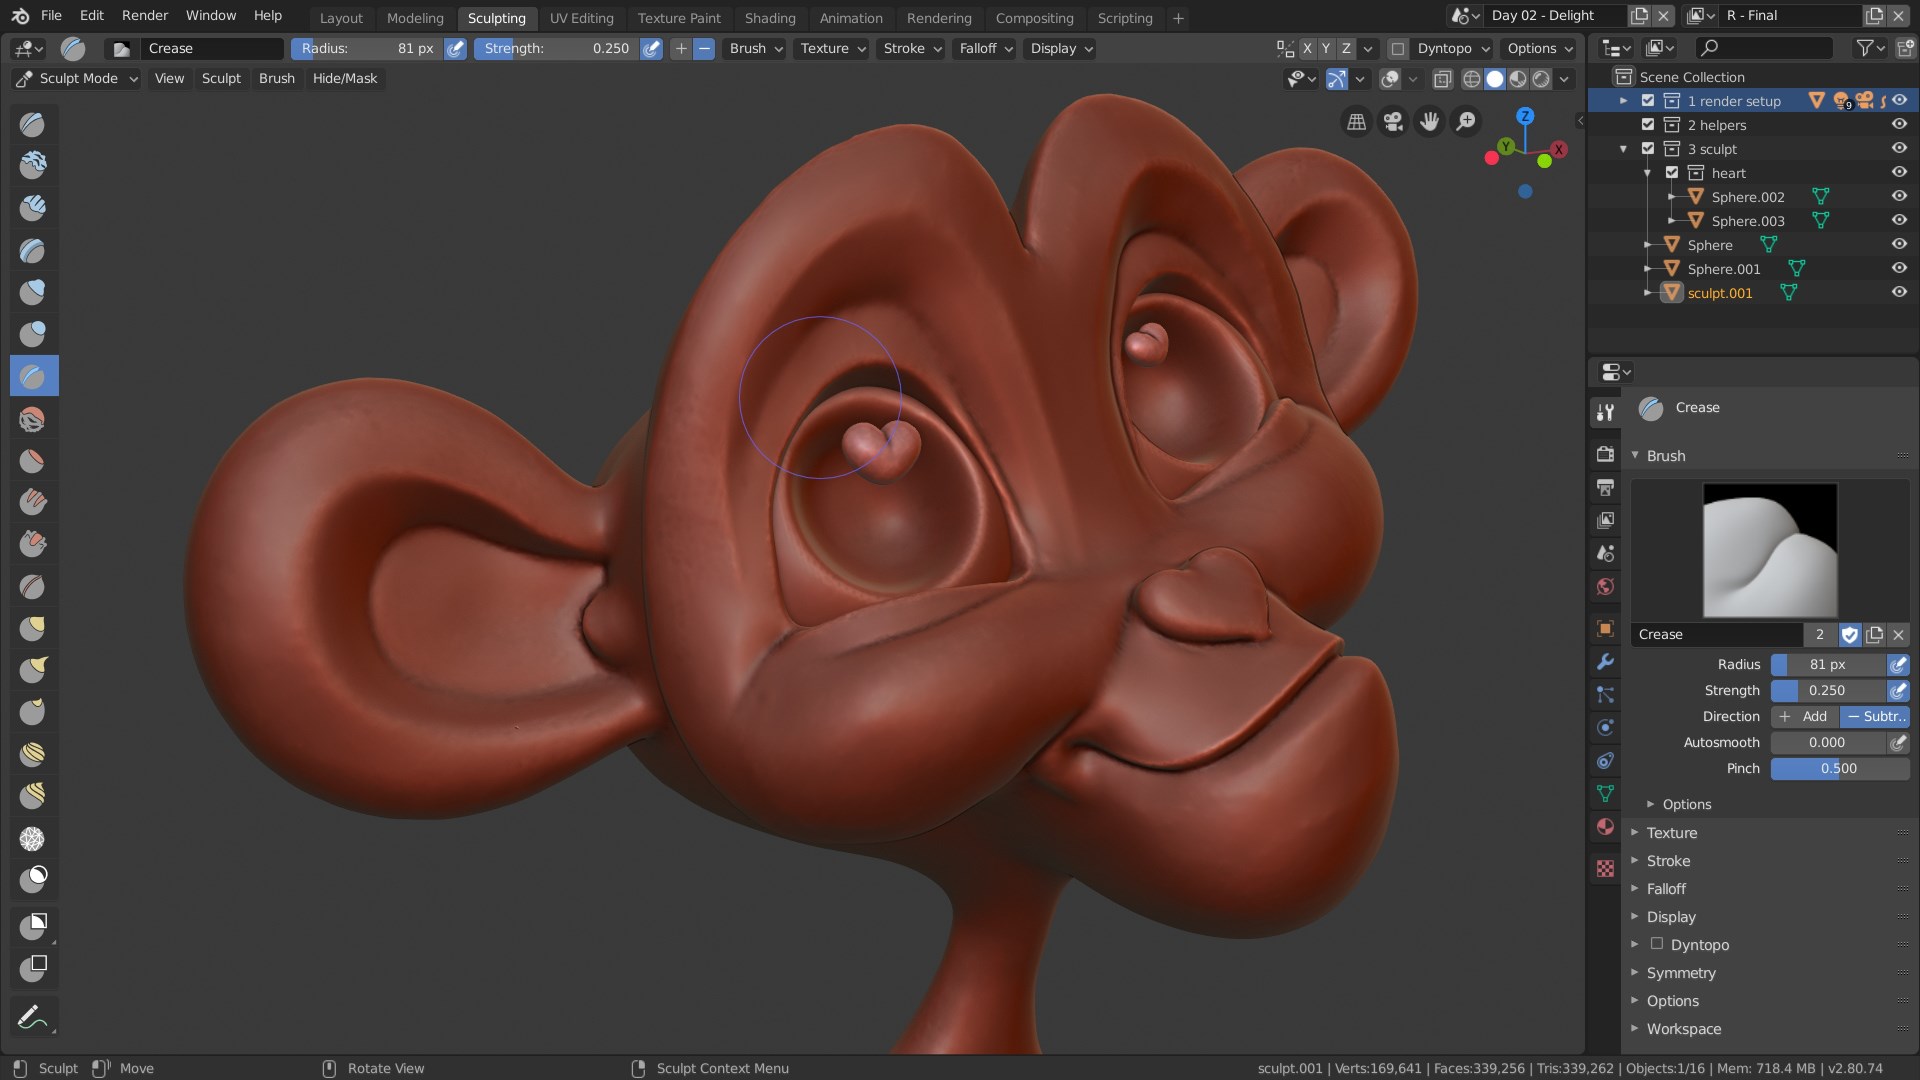This screenshot has width=1920, height=1080.
Task: Toggle visibility of heart object
Action: 1902,171
